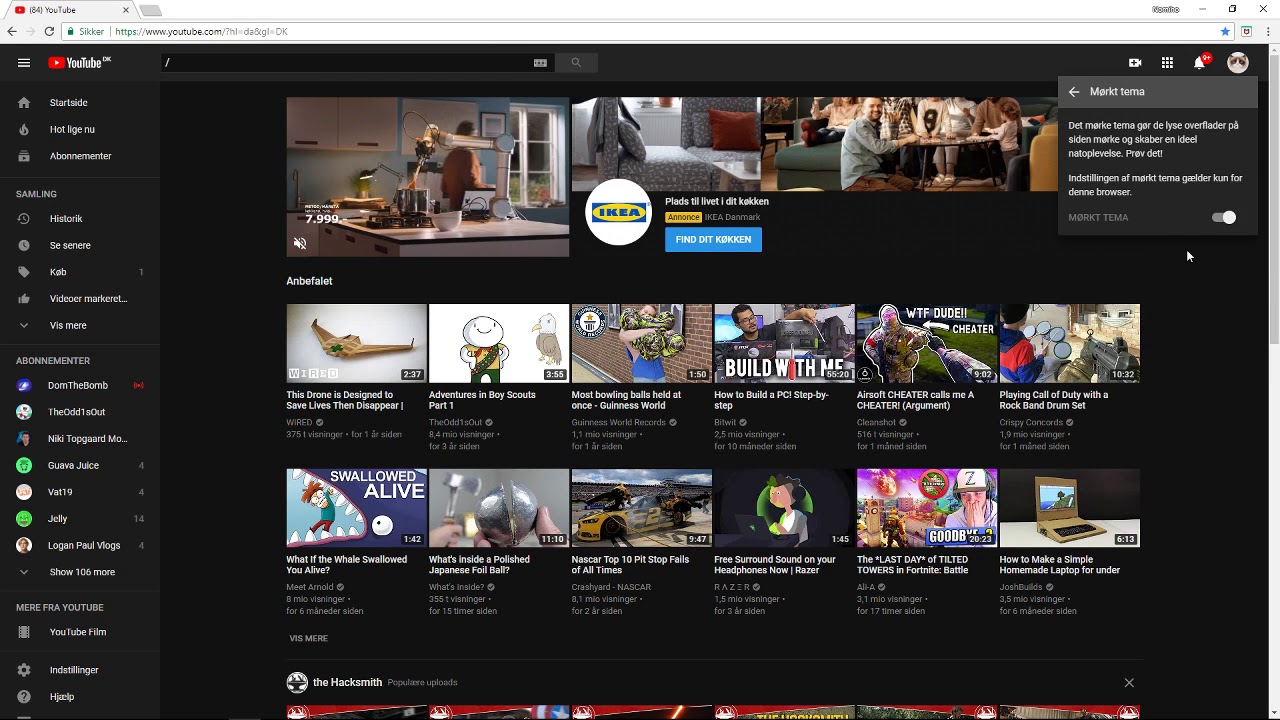Go back from Mørkt tema panel
The width and height of the screenshot is (1280, 720).
pos(1074,92)
